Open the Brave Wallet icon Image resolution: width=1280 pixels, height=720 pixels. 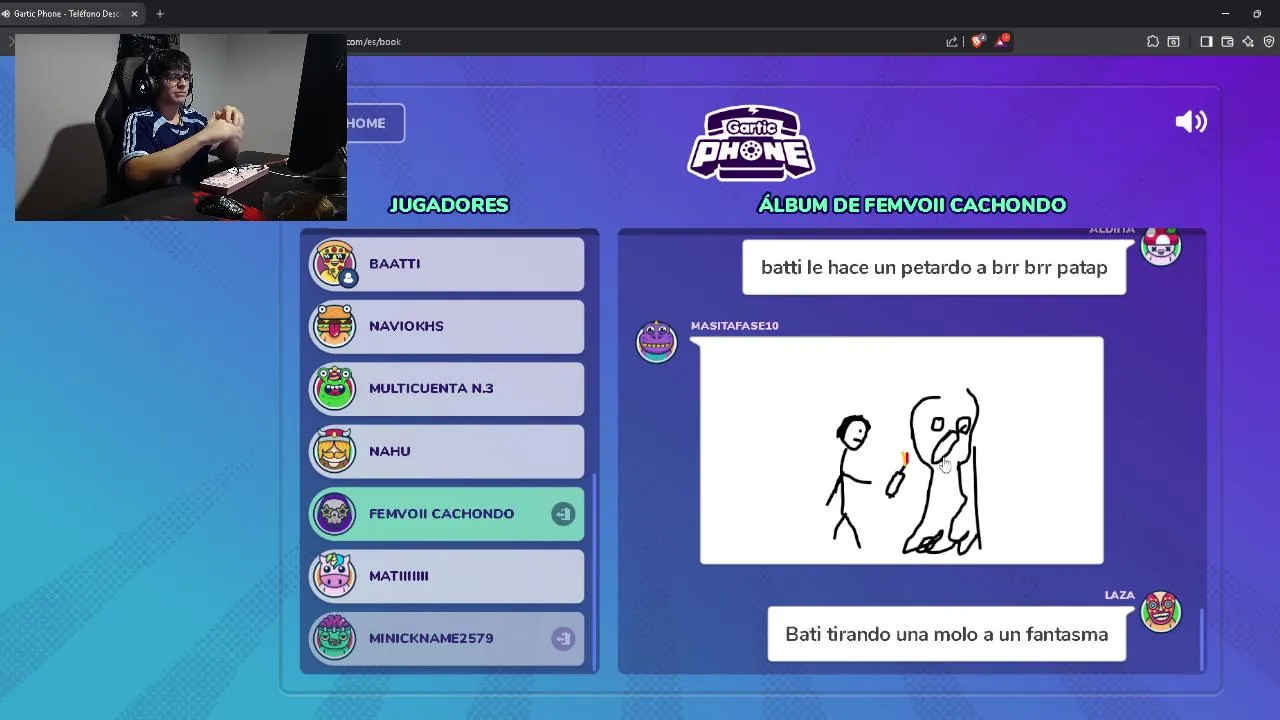[1227, 41]
